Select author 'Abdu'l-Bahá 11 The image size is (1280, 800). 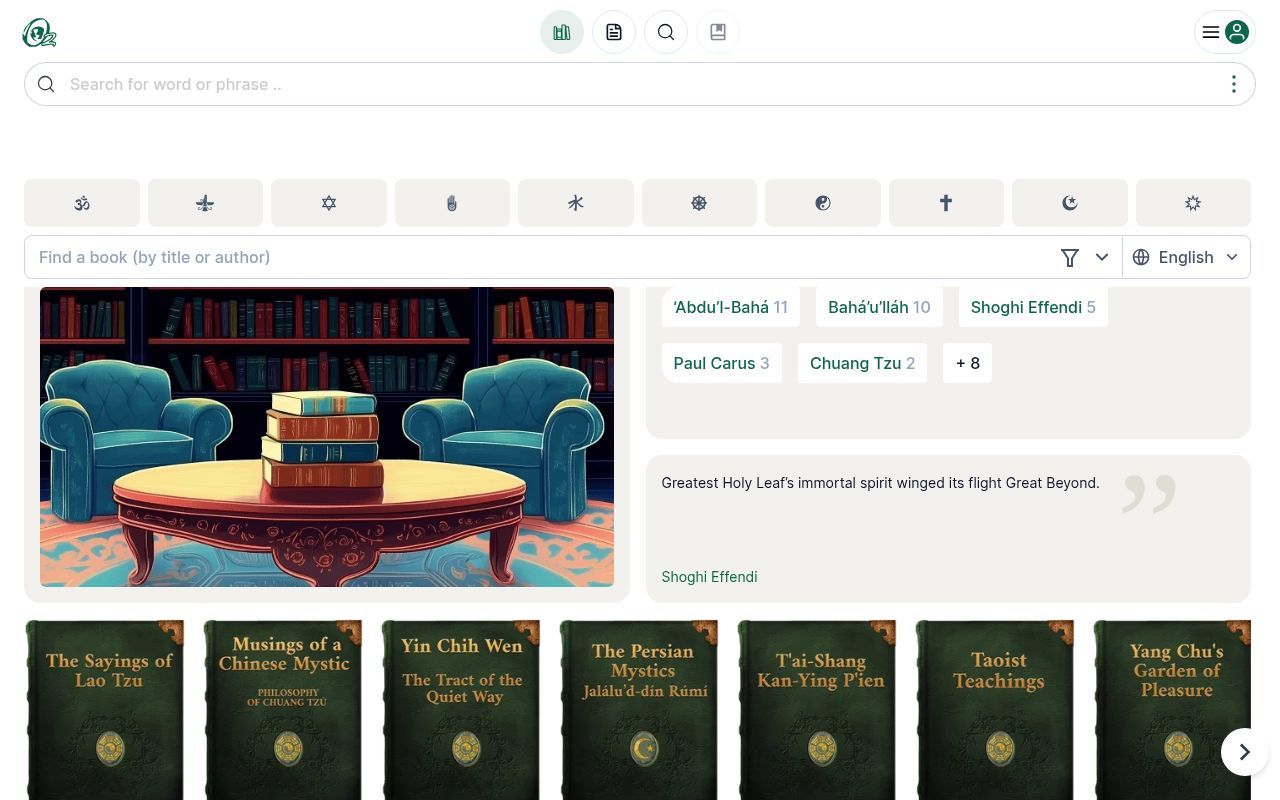730,307
